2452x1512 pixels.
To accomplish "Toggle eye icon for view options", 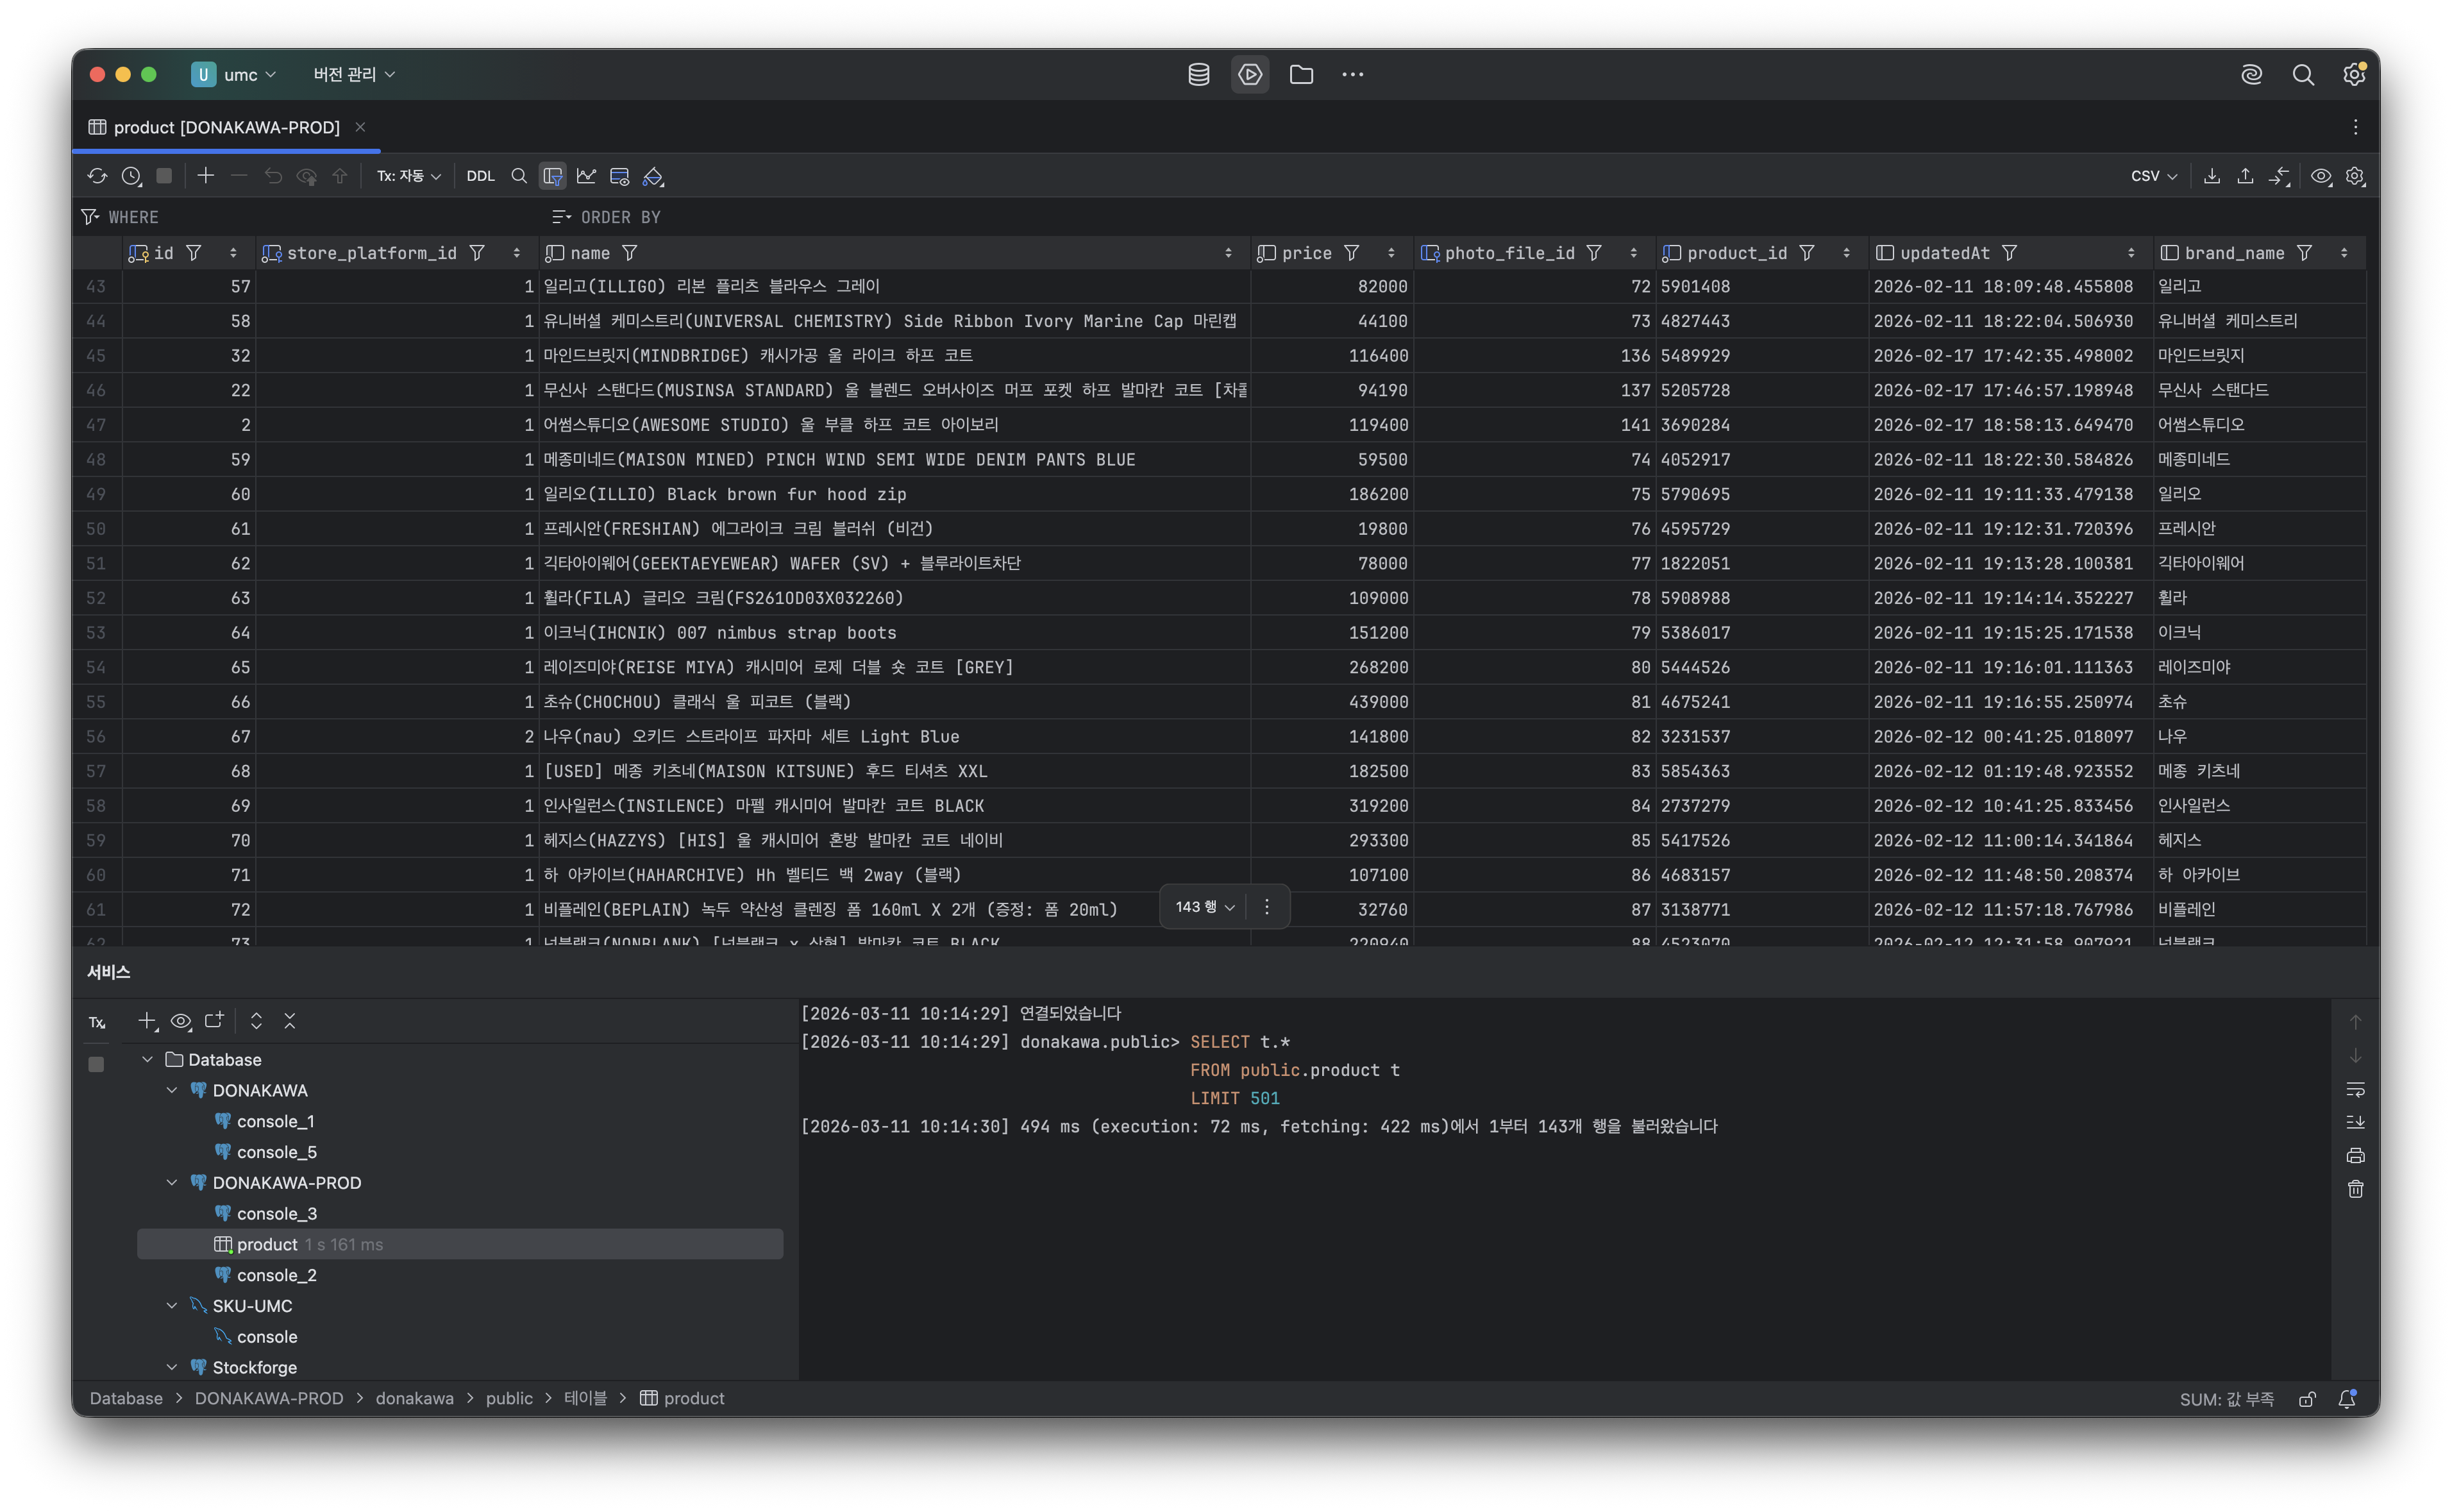I will (x=2322, y=176).
